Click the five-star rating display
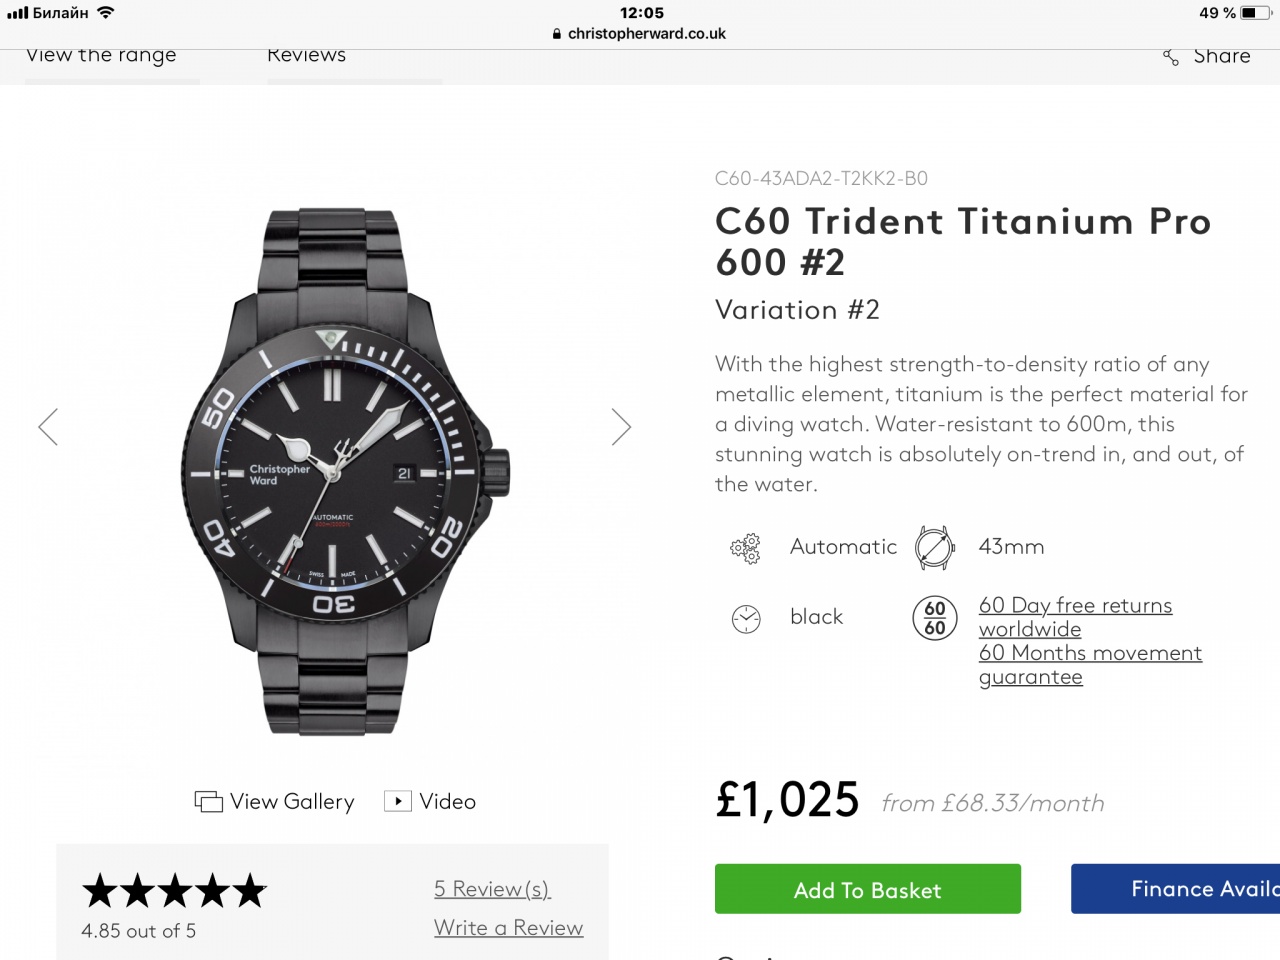This screenshot has height=960, width=1280. [174, 890]
